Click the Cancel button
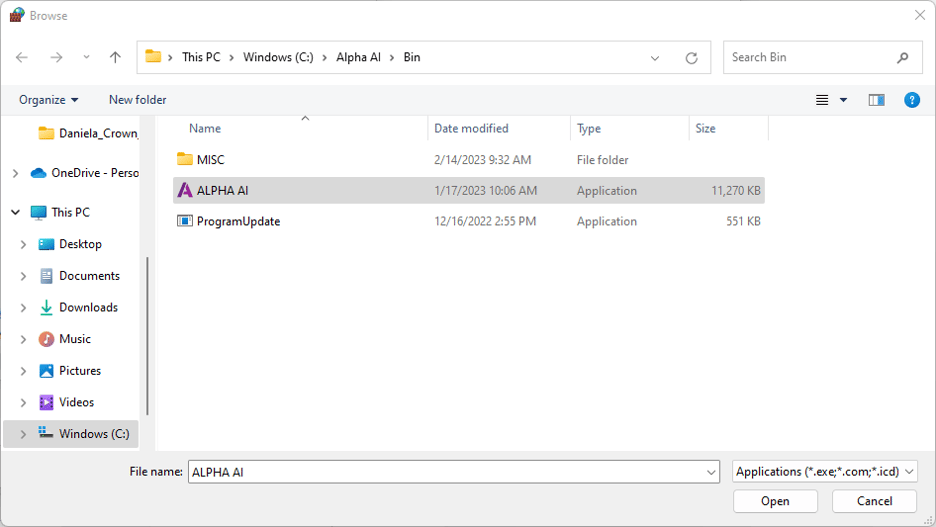The height and width of the screenshot is (527, 936). 875,501
